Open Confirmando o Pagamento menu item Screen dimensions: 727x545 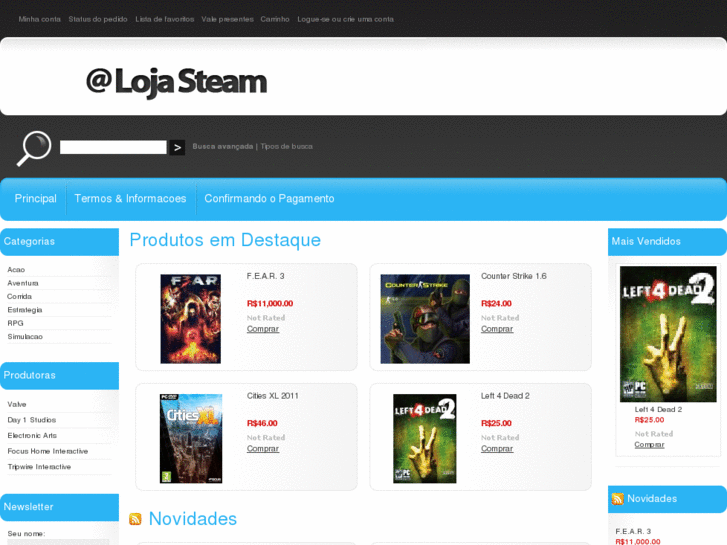click(269, 199)
